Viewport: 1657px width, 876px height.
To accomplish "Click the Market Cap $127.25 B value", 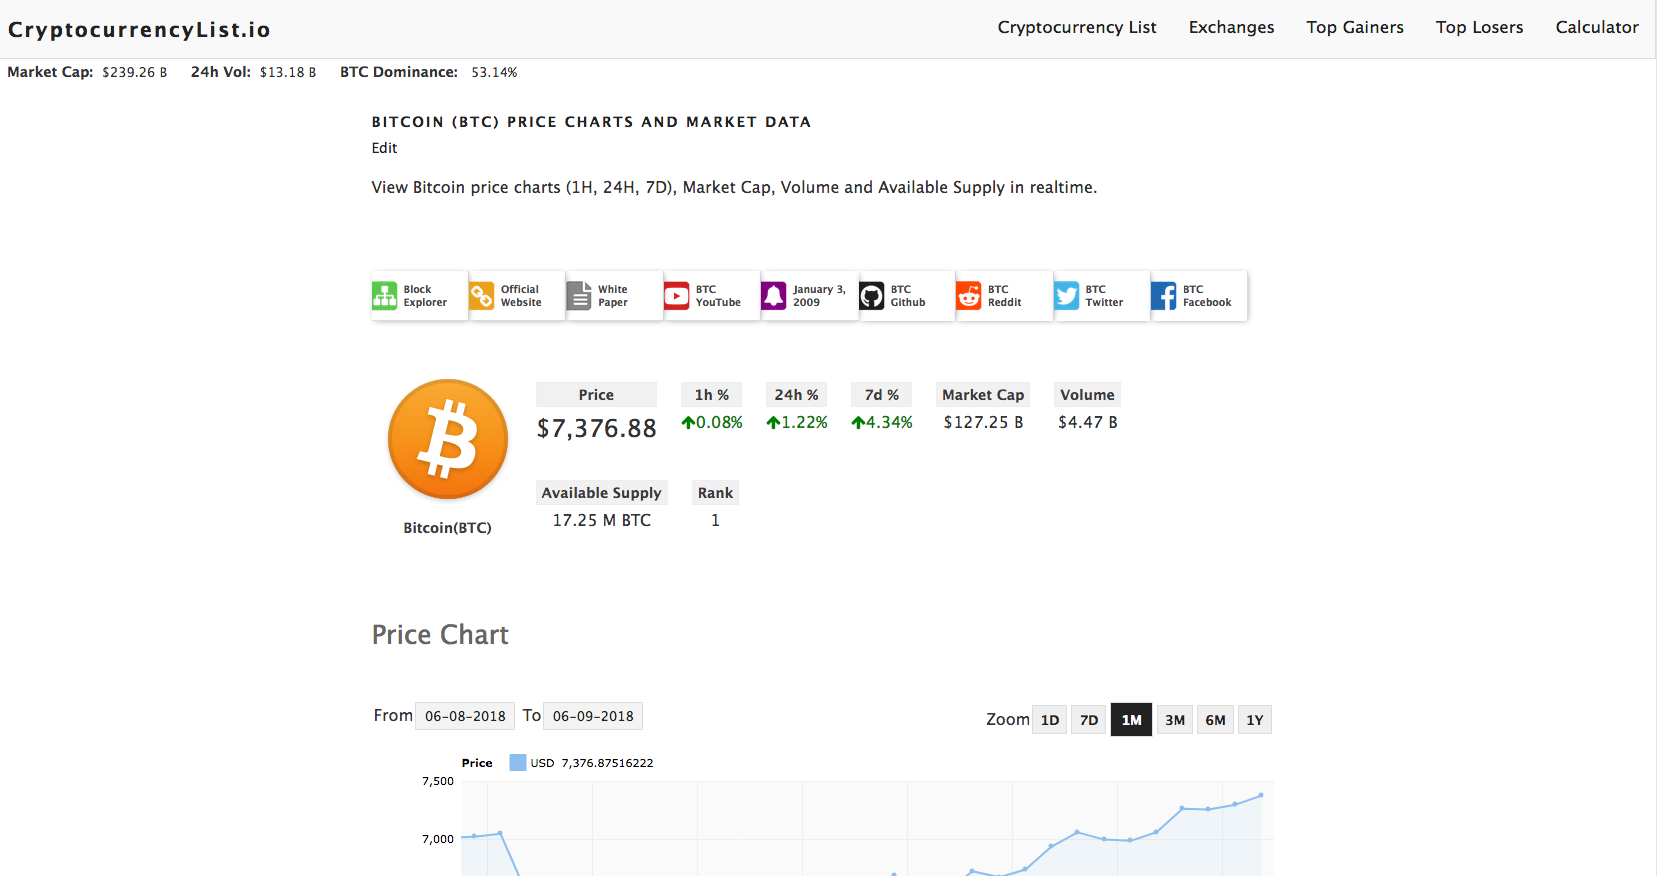I will [x=983, y=422].
